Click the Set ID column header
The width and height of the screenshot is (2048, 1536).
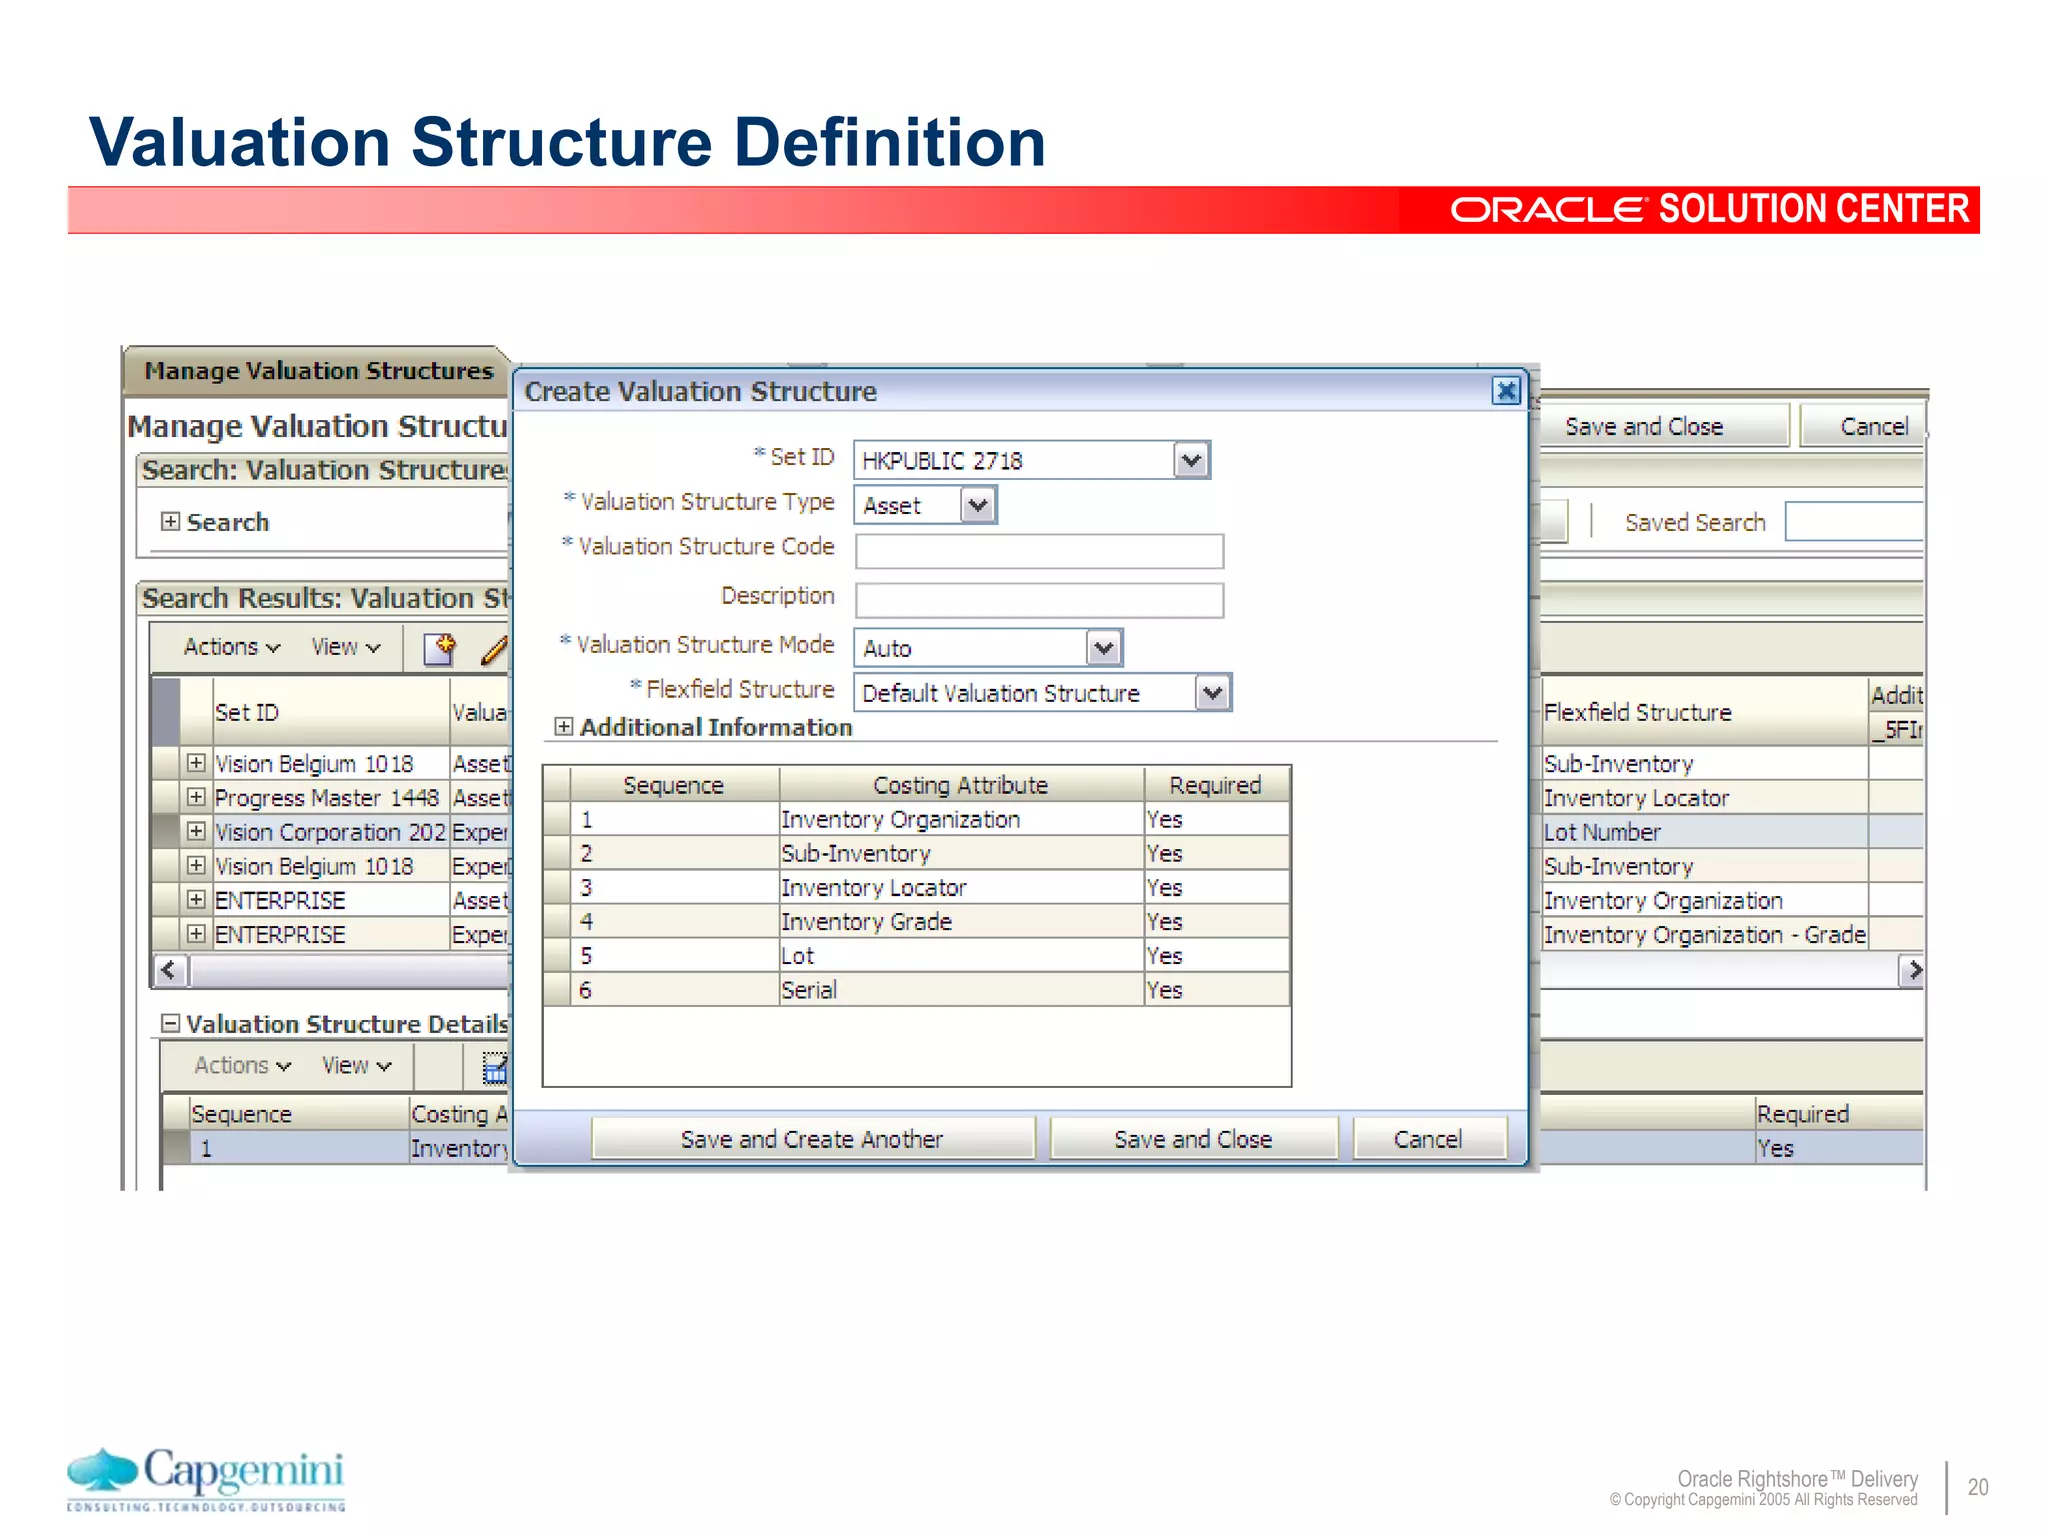click(x=330, y=712)
